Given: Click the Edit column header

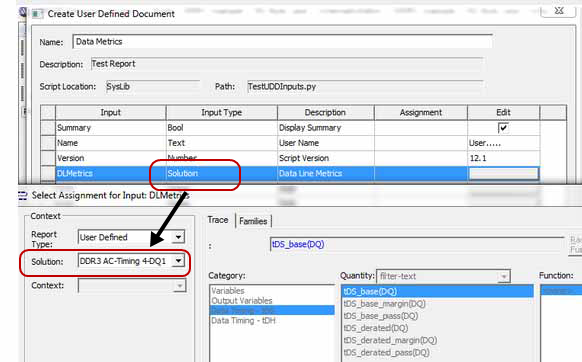Looking at the screenshot, I should click(503, 112).
